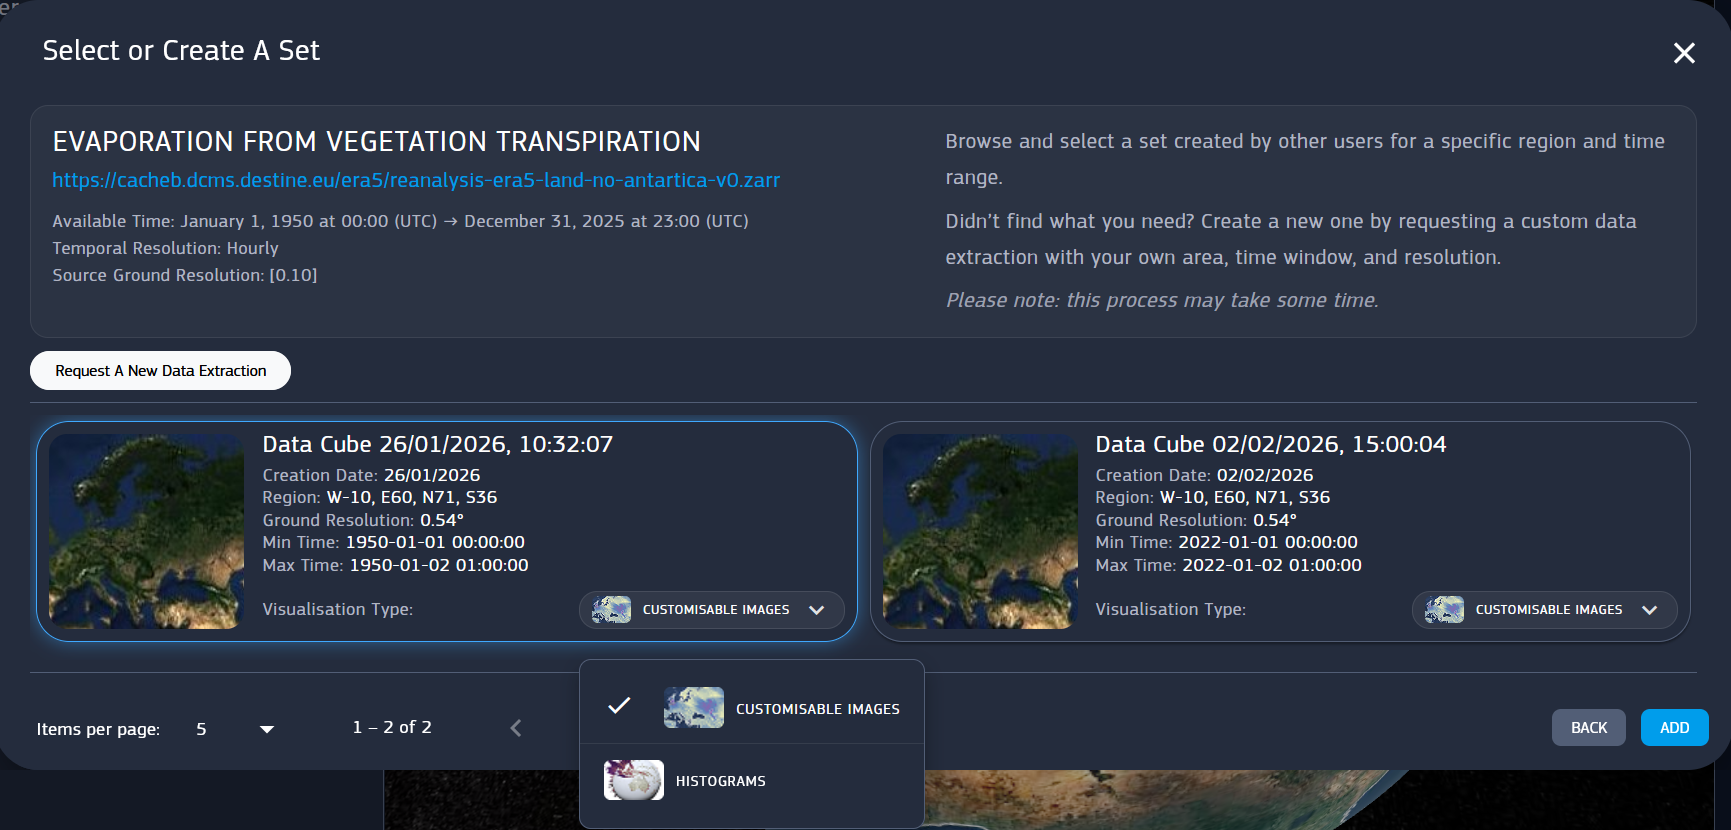Screen dimensions: 1731x830
Task: Select the 26/01/2026 data cube map thumbnail
Action: coord(146,531)
